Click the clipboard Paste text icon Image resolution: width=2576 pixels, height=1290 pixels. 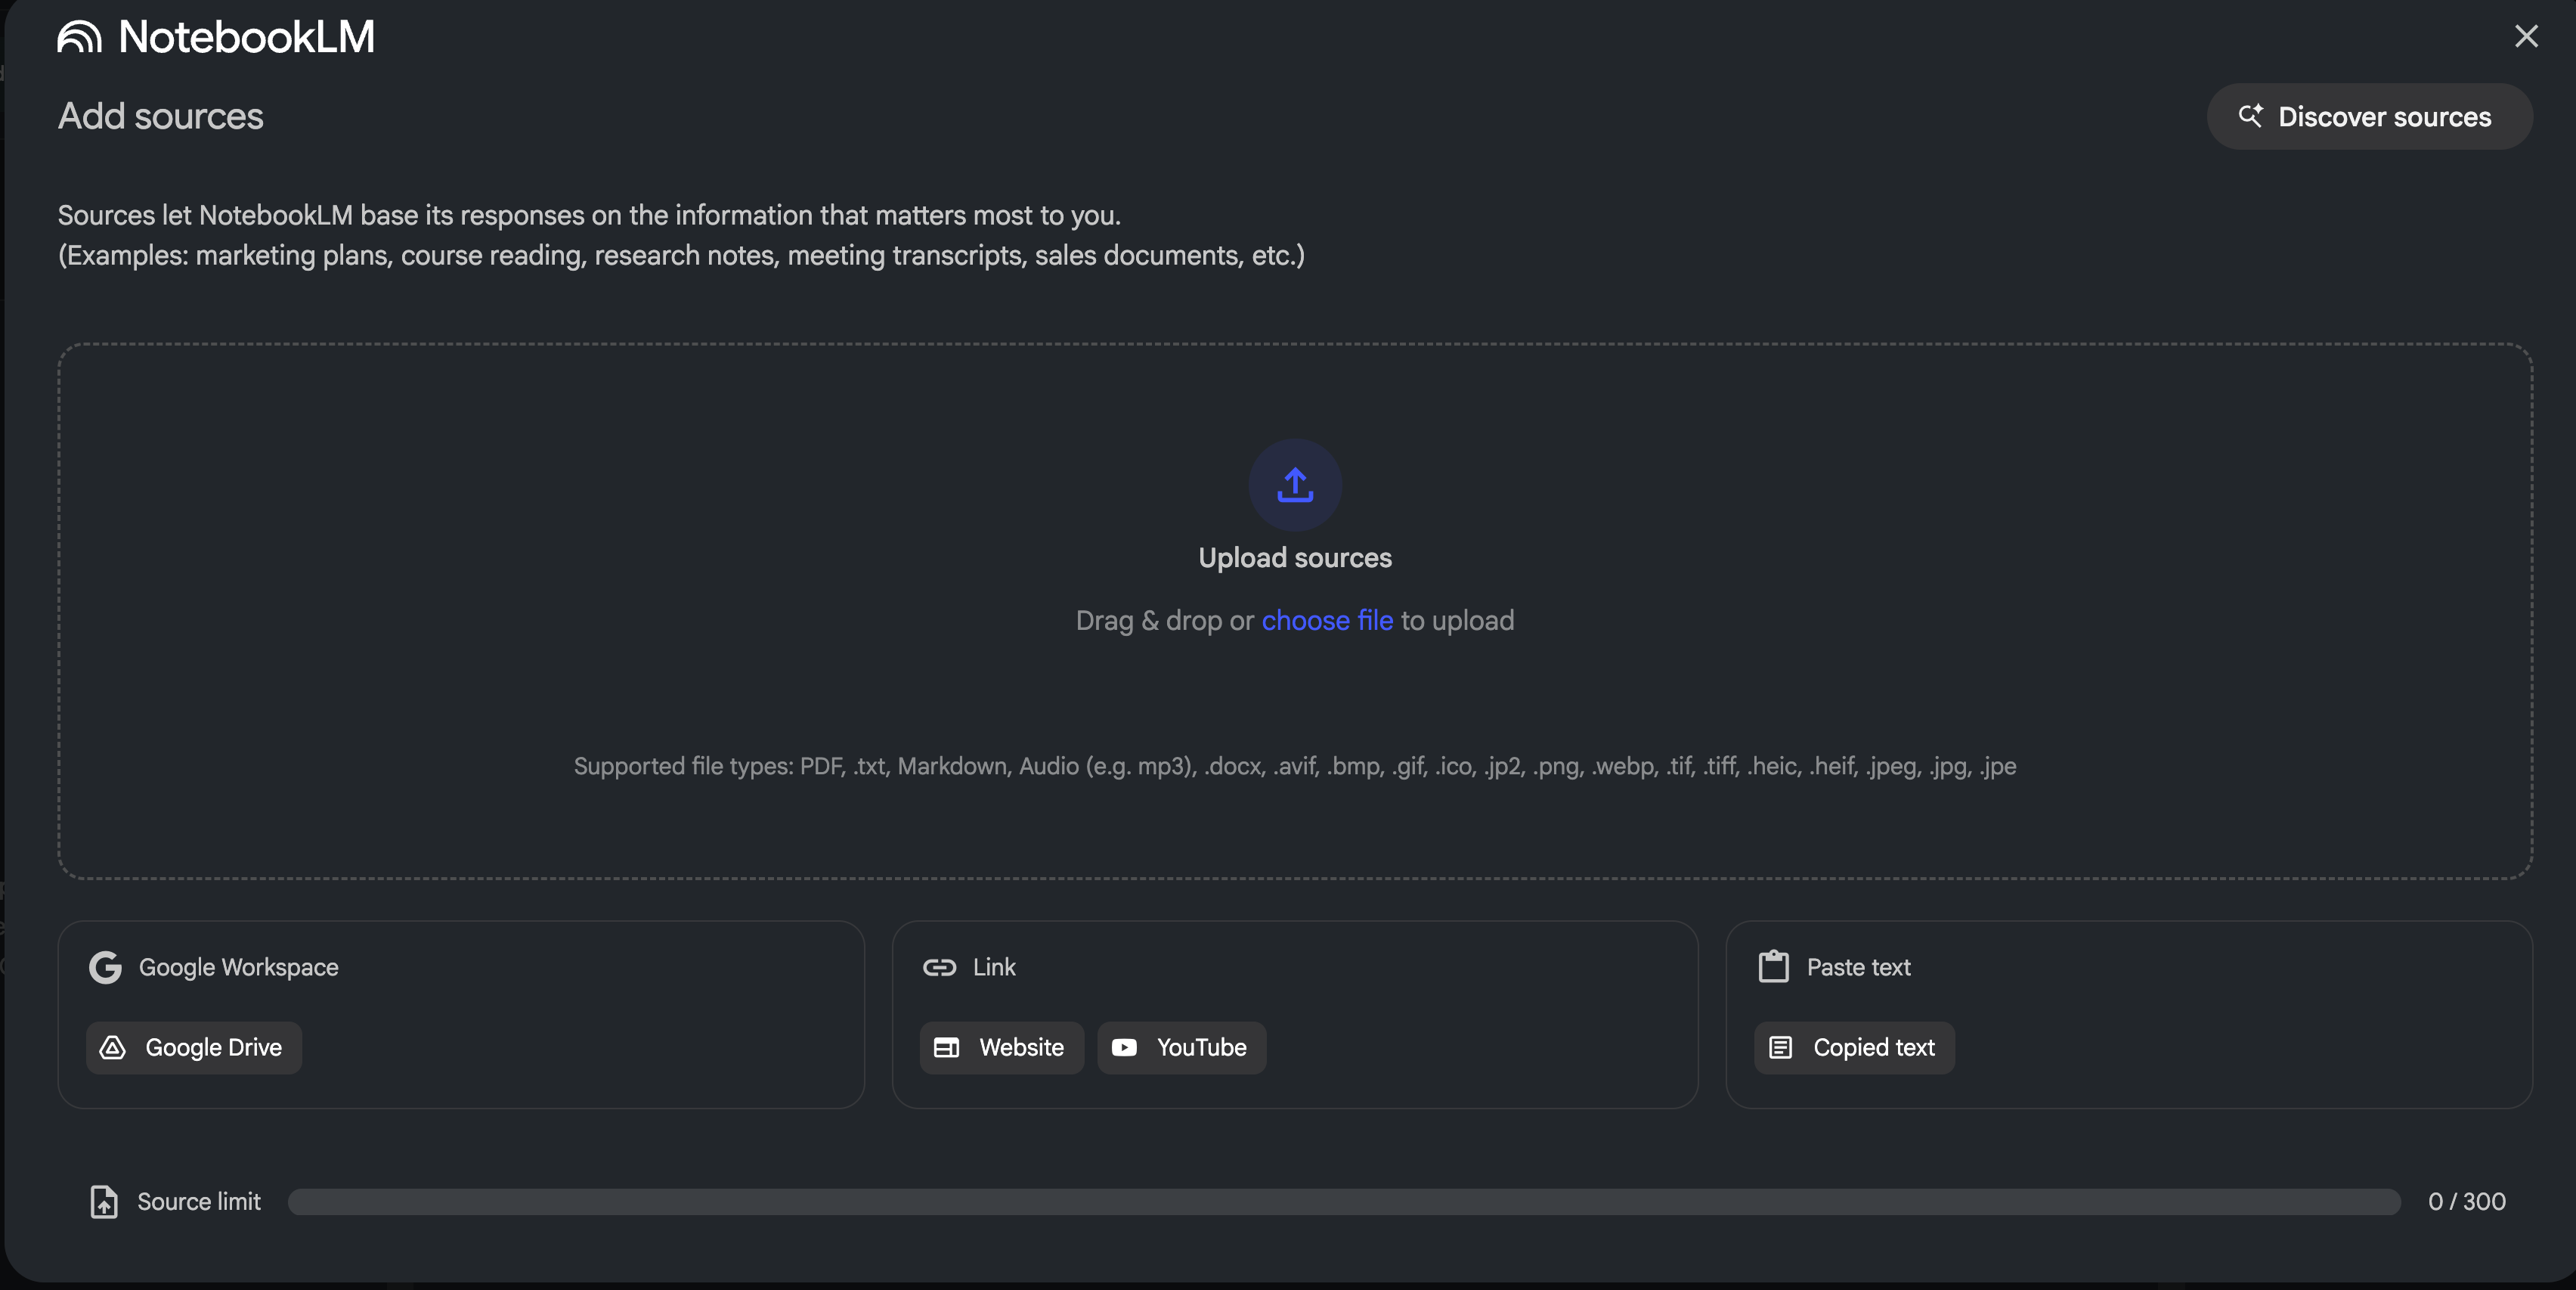point(1773,967)
